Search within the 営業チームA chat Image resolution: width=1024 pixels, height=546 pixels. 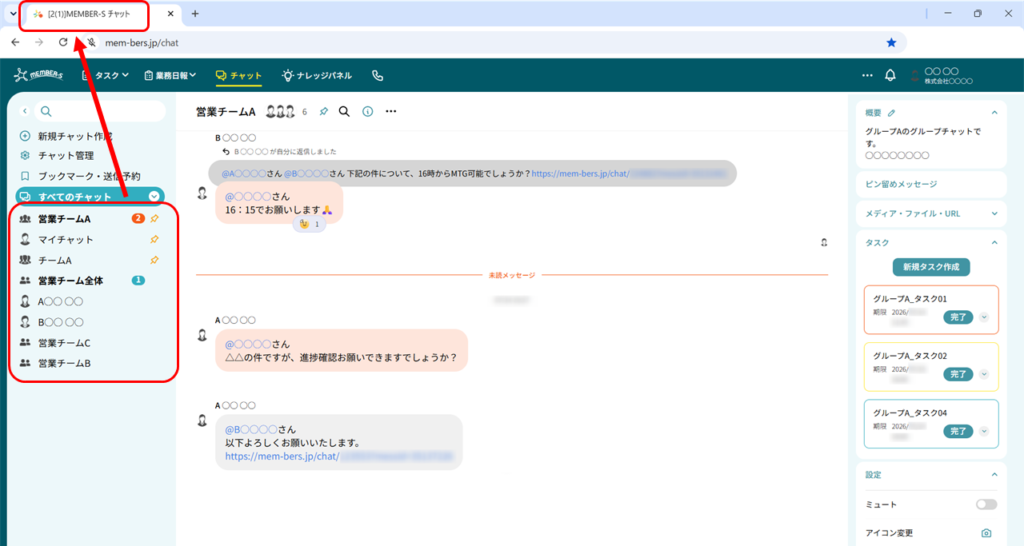tap(344, 112)
